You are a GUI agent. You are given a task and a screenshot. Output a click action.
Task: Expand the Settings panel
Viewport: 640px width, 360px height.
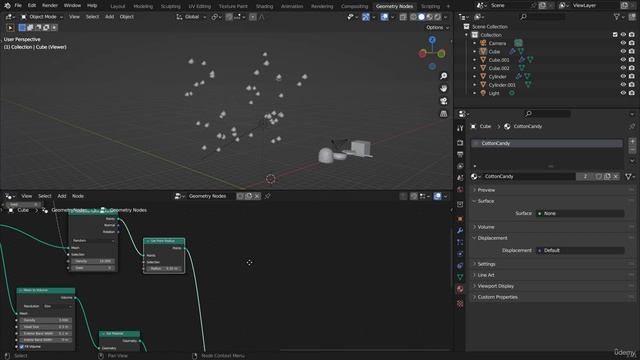(486, 264)
